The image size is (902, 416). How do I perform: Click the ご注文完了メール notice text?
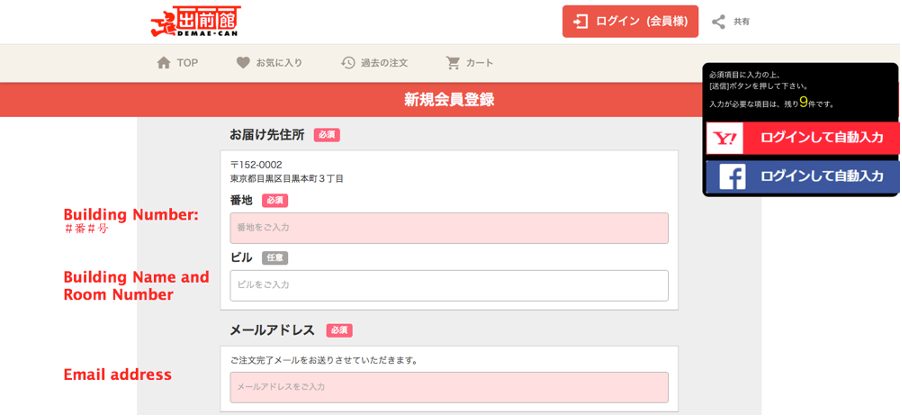(324, 361)
